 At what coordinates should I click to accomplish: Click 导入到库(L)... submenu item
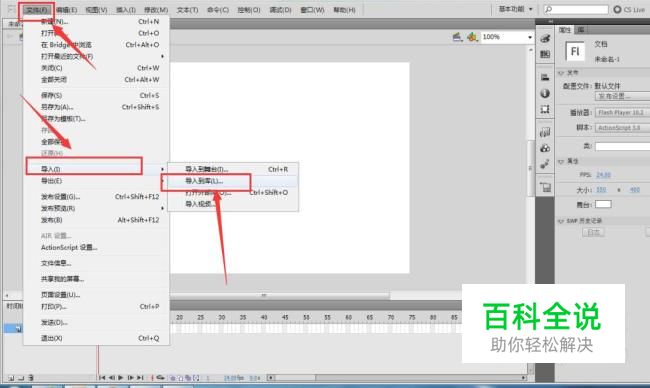coord(233,181)
